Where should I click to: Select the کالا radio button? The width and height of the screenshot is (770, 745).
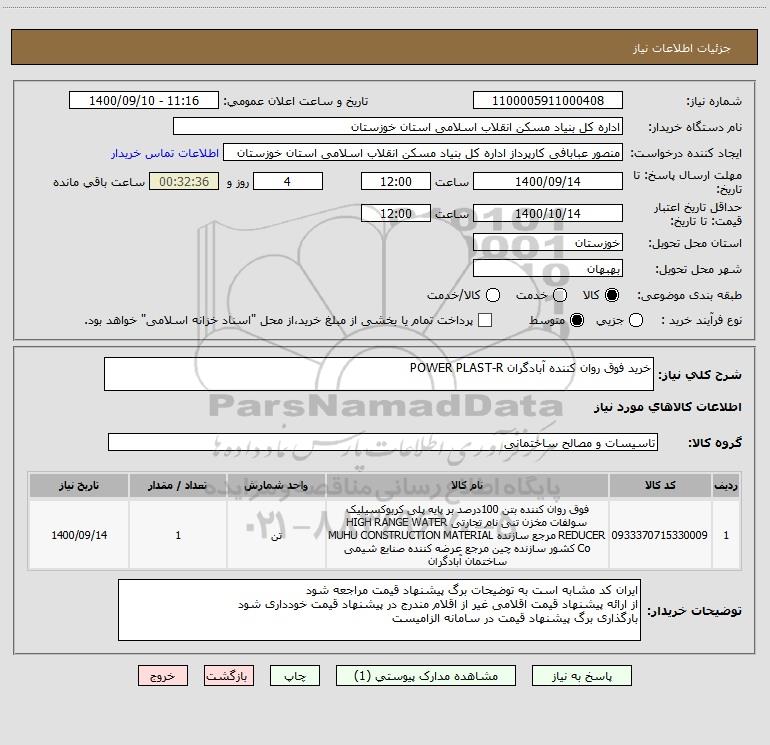(612, 295)
